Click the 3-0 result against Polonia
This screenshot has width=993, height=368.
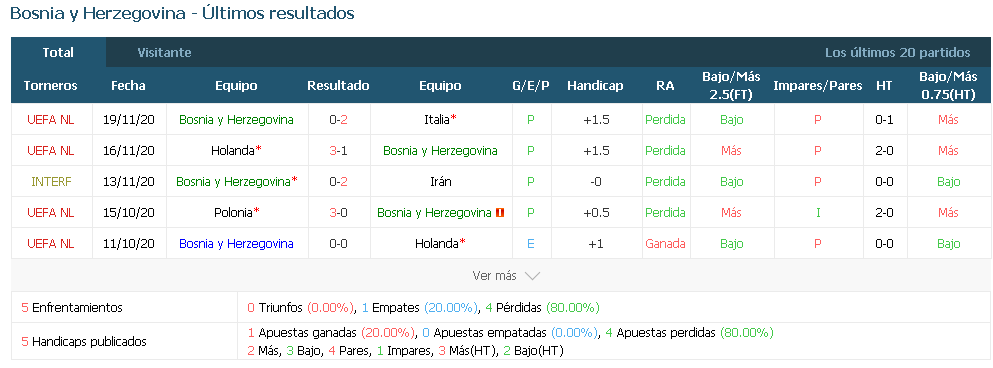pos(338,213)
